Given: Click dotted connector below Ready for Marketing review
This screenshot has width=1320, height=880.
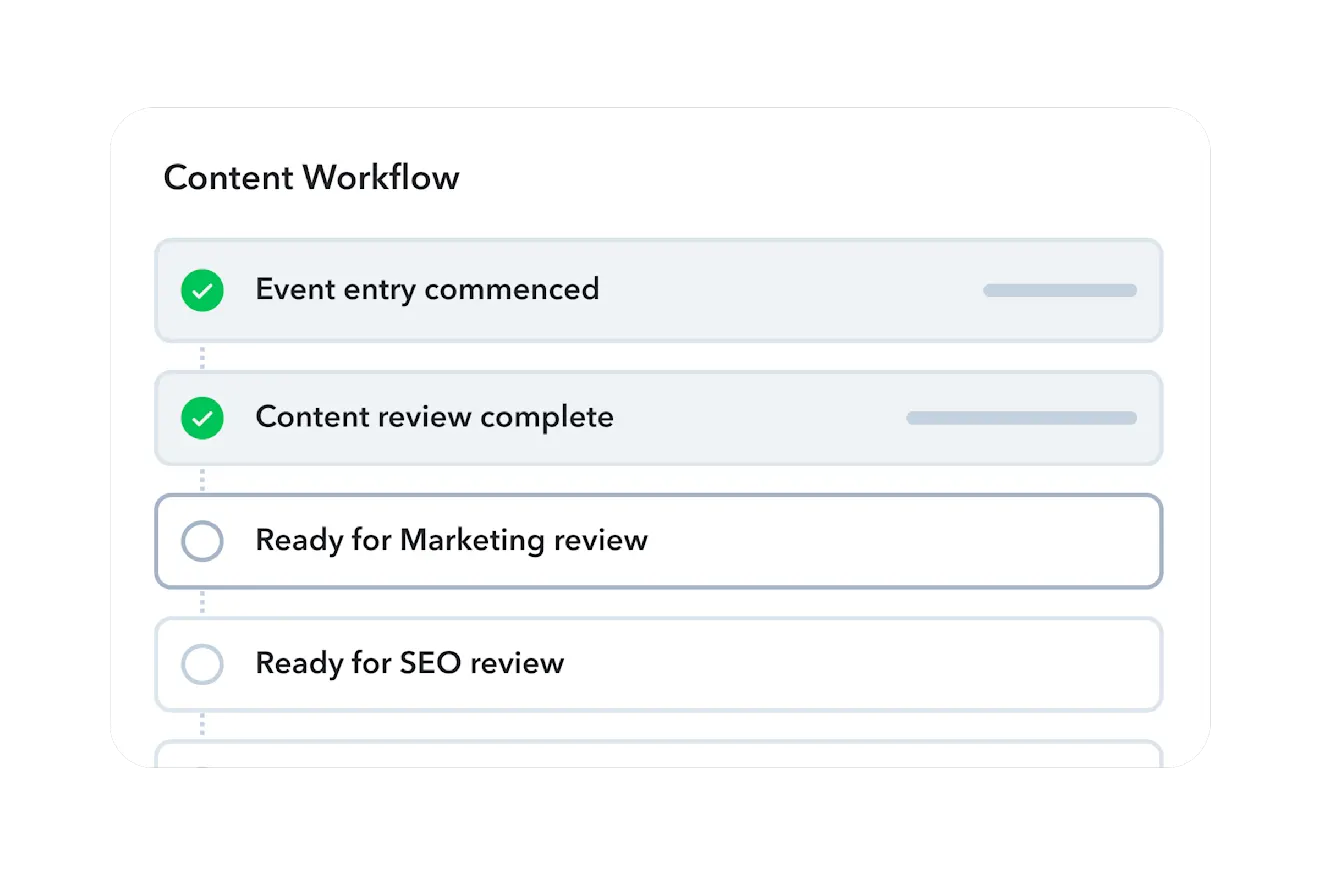Looking at the screenshot, I should (202, 603).
